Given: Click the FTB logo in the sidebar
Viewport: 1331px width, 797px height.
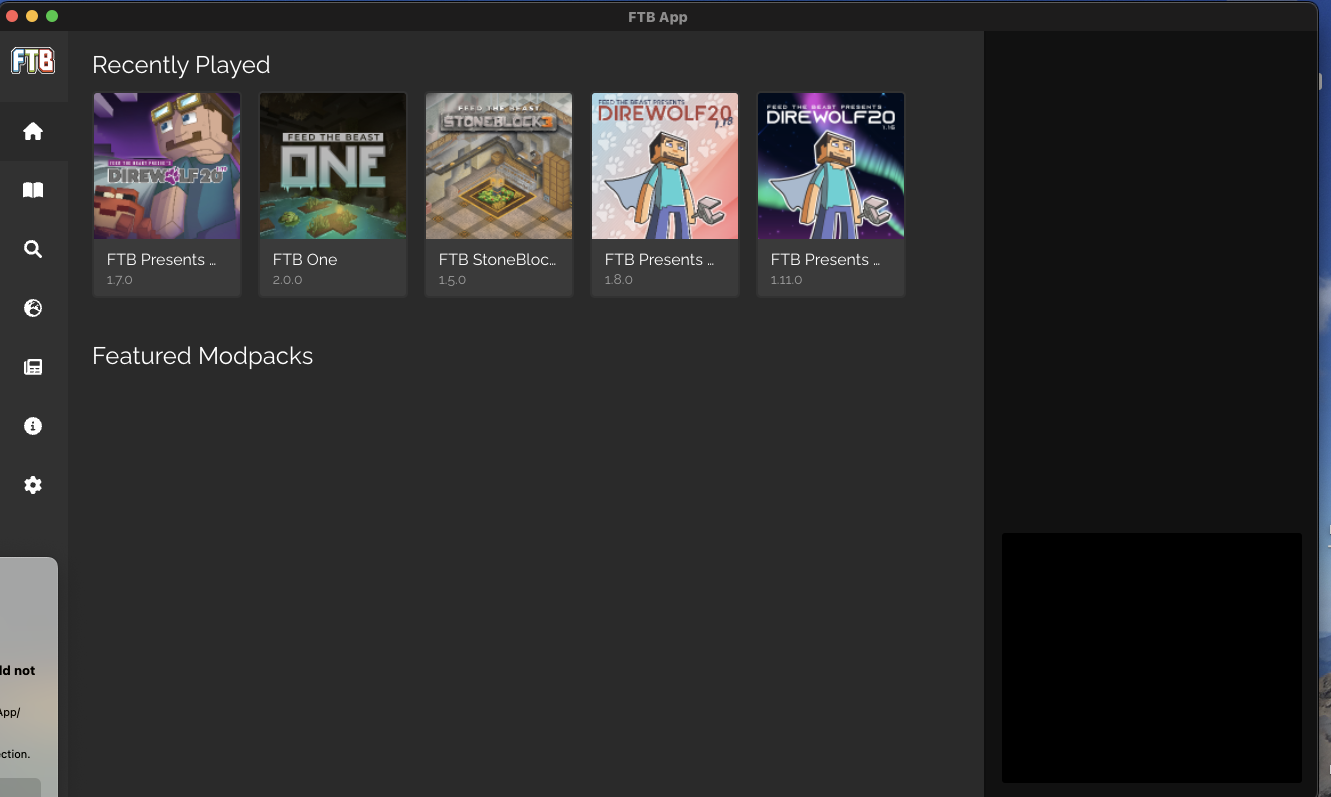Looking at the screenshot, I should click(x=33, y=61).
